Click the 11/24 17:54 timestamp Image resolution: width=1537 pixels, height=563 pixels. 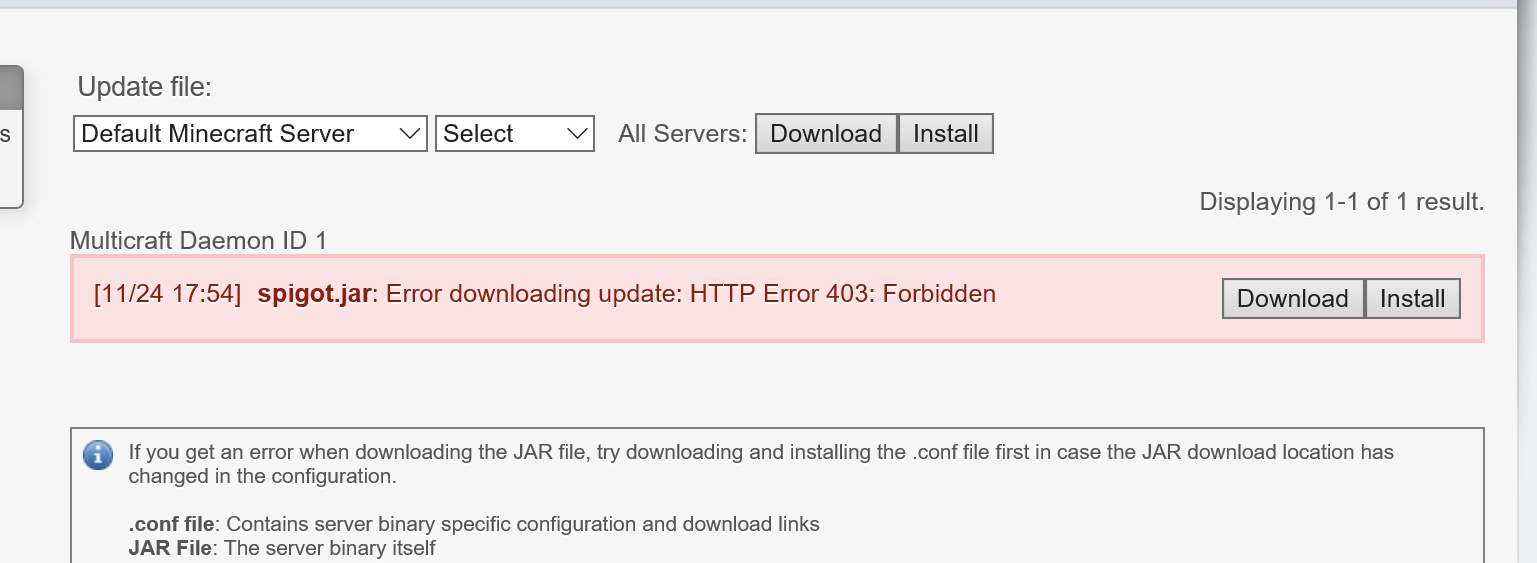(x=167, y=294)
